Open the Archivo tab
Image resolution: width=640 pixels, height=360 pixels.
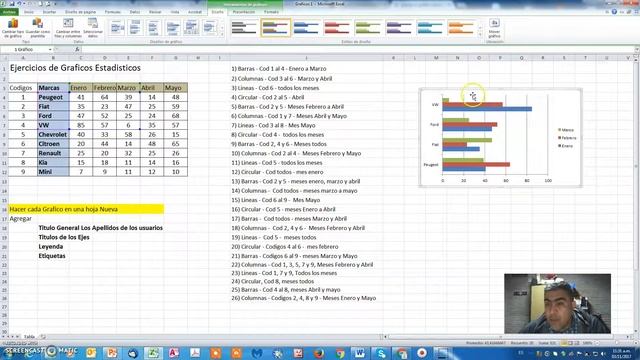click(x=9, y=12)
